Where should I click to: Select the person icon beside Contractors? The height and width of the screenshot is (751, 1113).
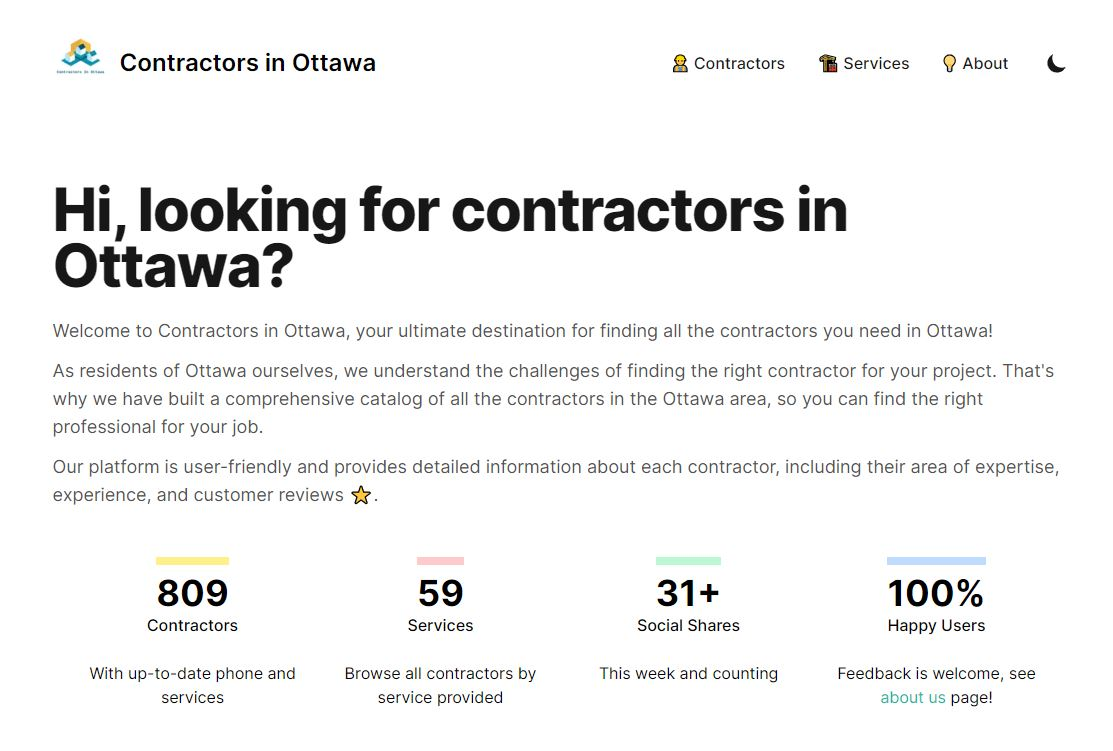(x=680, y=63)
